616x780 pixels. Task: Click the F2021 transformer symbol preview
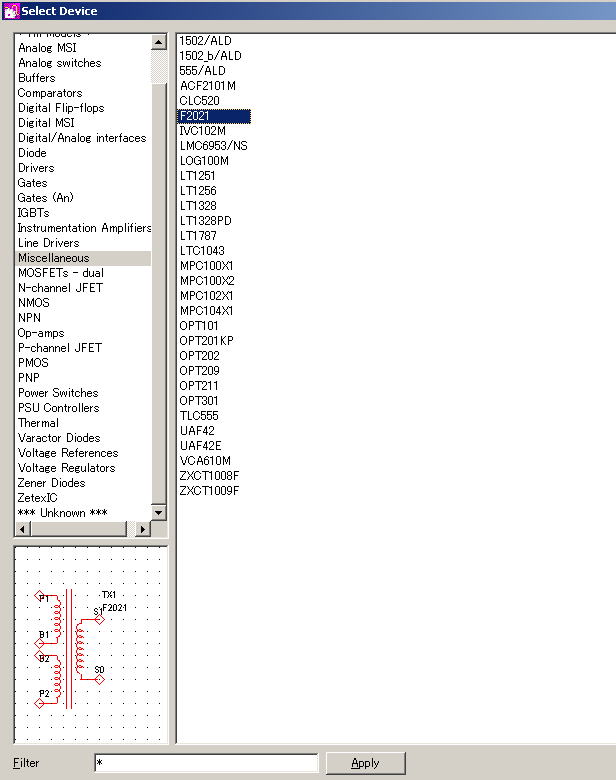click(x=91, y=645)
